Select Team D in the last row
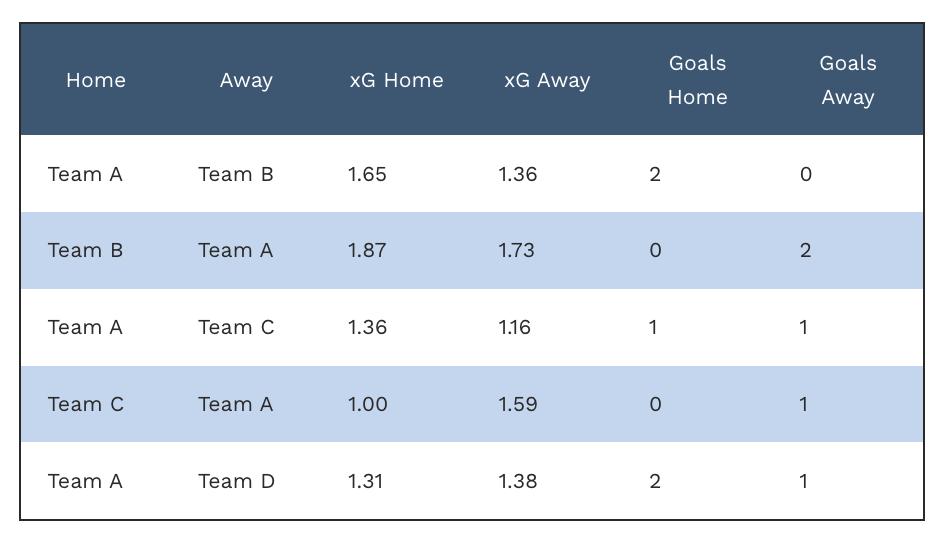948x540 pixels. click(236, 481)
